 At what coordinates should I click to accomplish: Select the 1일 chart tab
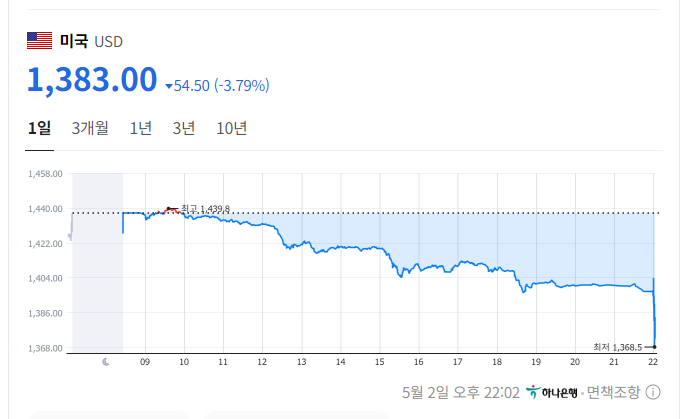[39, 128]
